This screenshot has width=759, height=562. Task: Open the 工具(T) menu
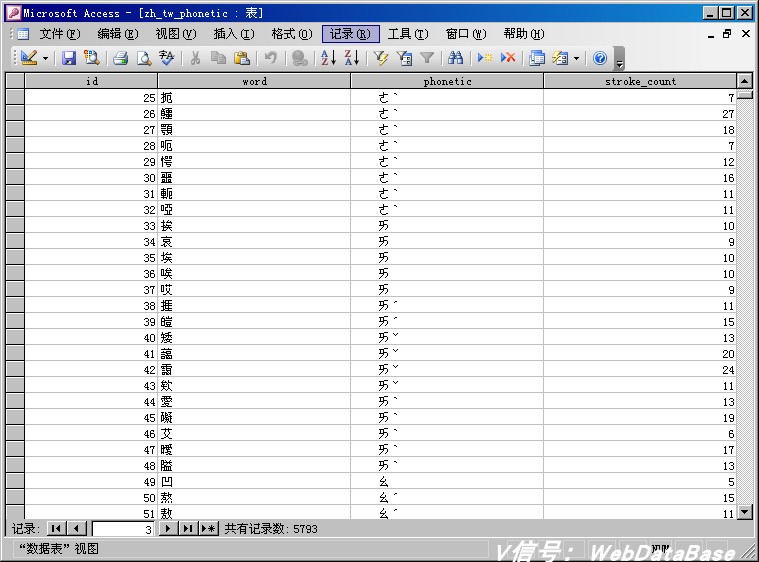[408, 34]
